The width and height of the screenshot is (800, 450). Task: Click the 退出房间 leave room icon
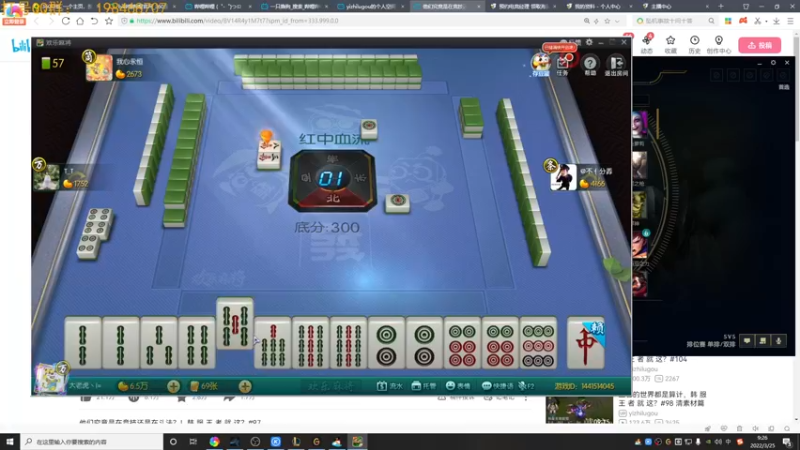[x=616, y=65]
